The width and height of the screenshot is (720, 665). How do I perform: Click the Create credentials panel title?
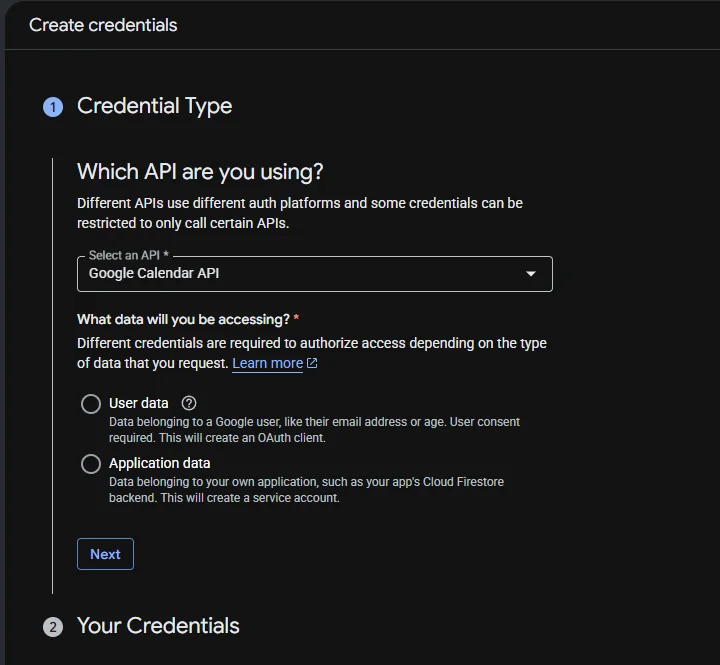tap(103, 25)
